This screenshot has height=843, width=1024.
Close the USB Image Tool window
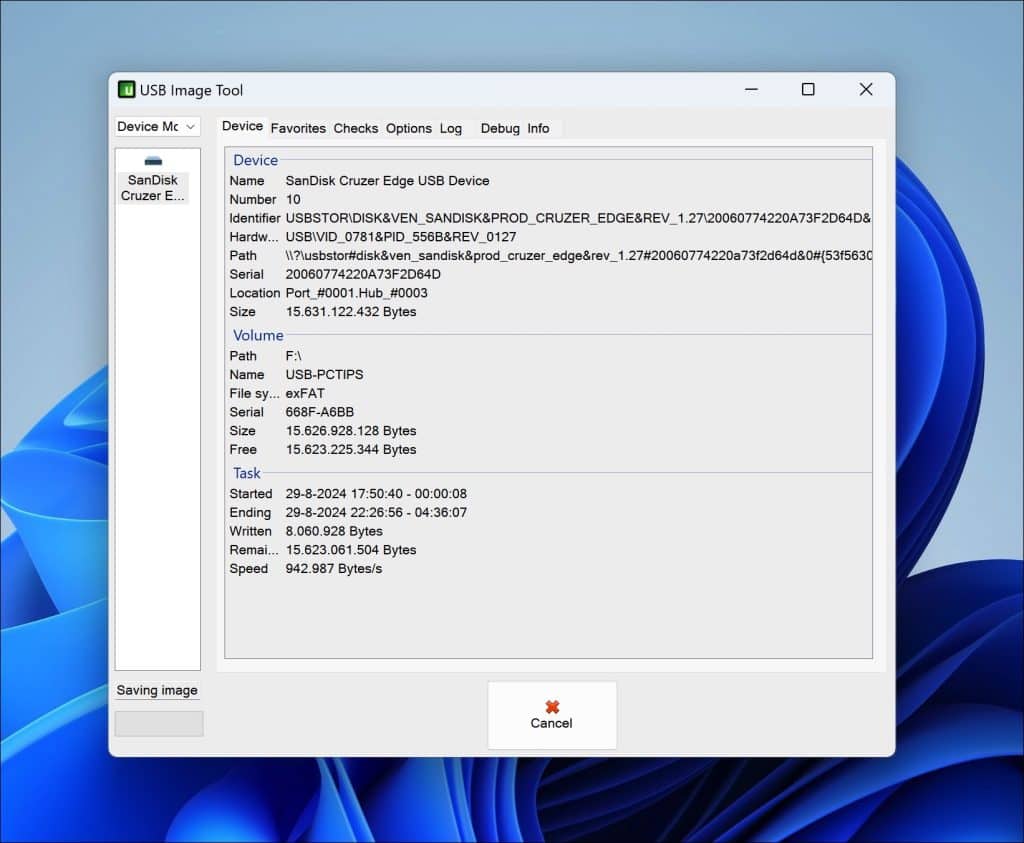click(866, 89)
